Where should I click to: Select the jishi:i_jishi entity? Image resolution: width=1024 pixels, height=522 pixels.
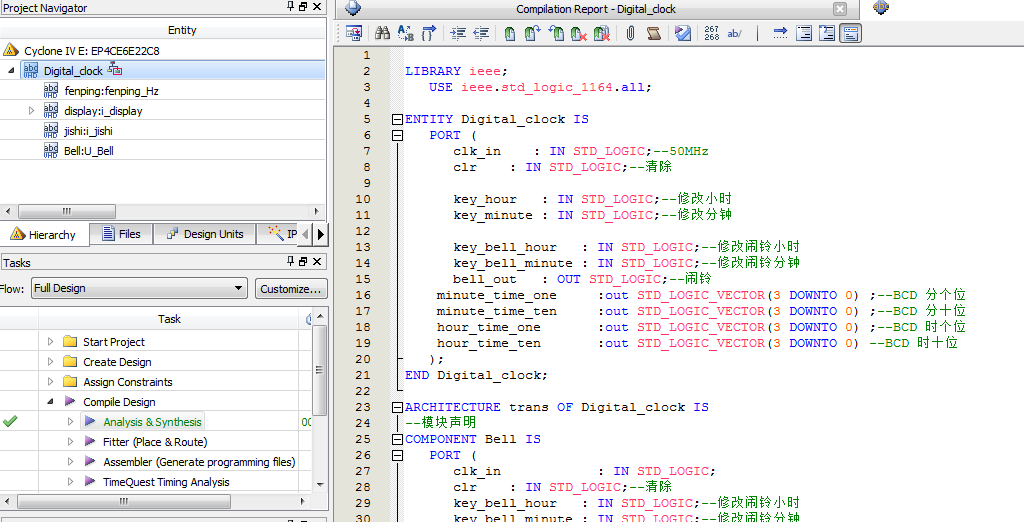click(x=88, y=131)
